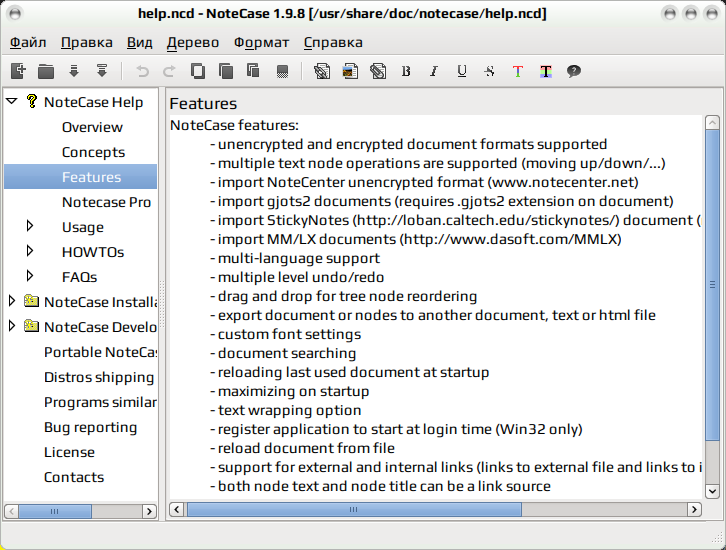This screenshot has height=550, width=726.
Task: Open the Правка menu
Action: coord(87,43)
